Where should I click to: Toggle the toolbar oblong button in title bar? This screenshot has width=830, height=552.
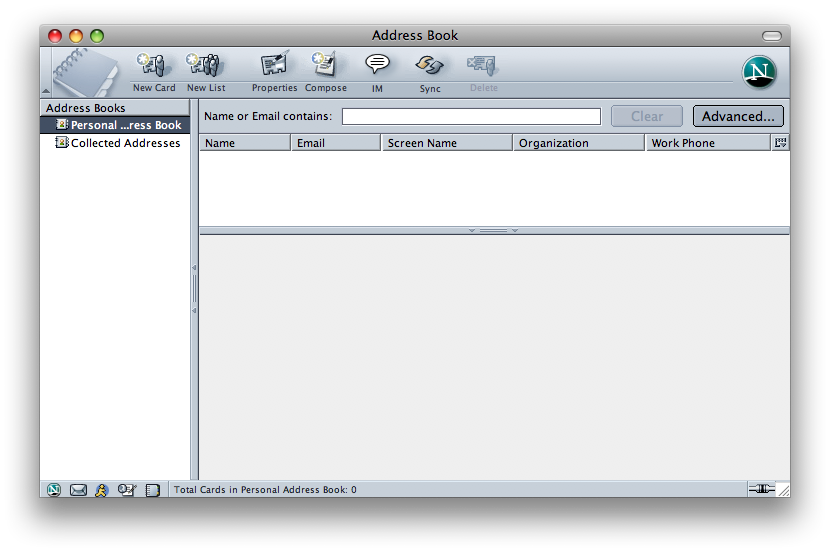[x=771, y=36]
